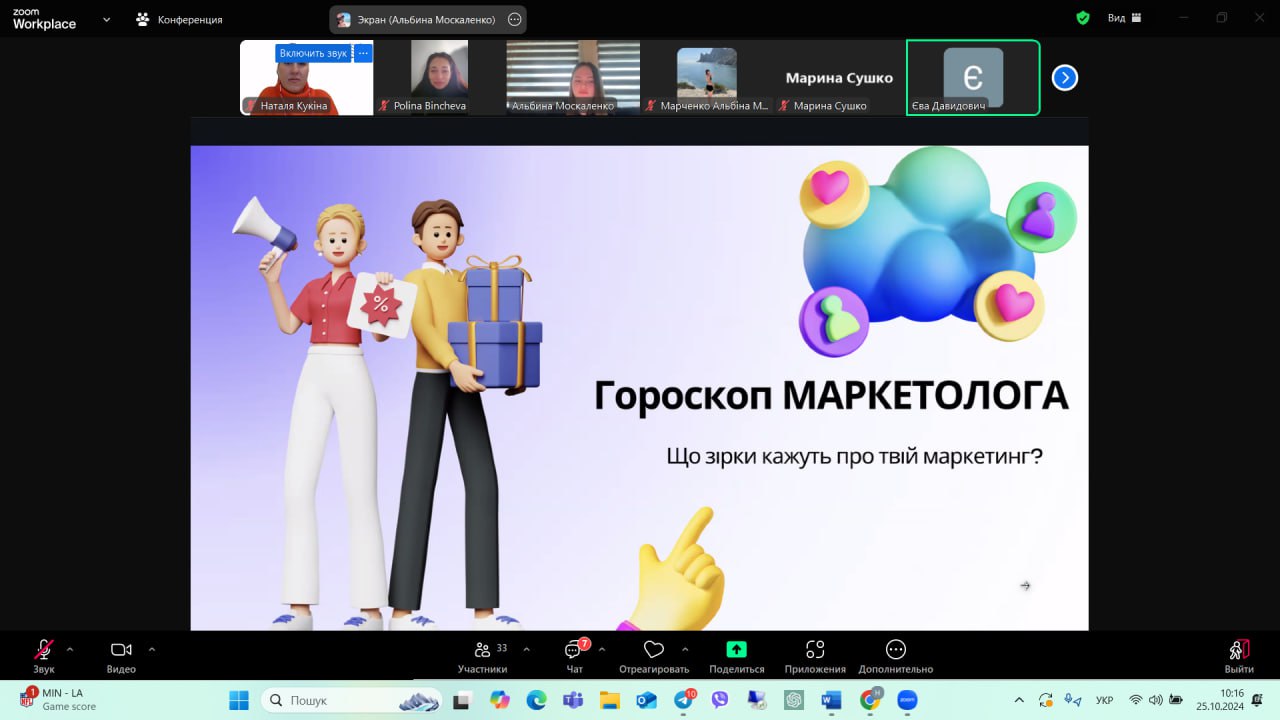Open ChatGPT from the taskbar

pyautogui.click(x=795, y=700)
